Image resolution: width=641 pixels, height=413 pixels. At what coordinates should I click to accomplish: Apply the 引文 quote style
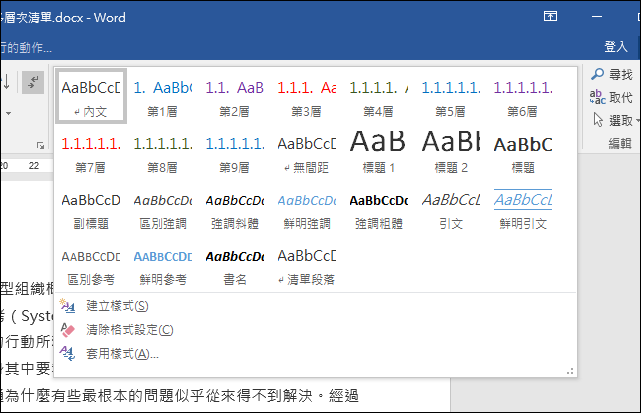(450, 209)
